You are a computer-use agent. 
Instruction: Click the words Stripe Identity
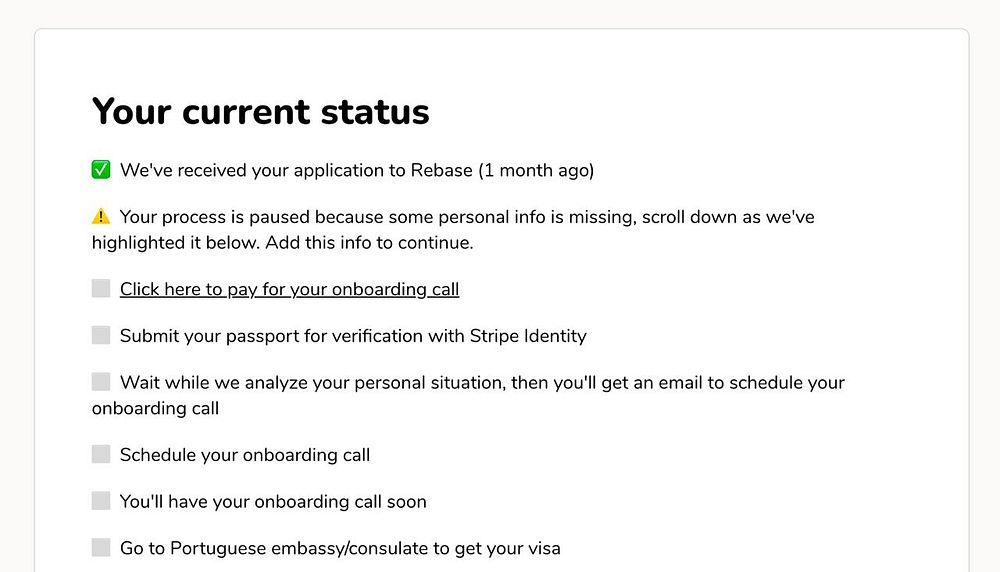[x=528, y=336]
